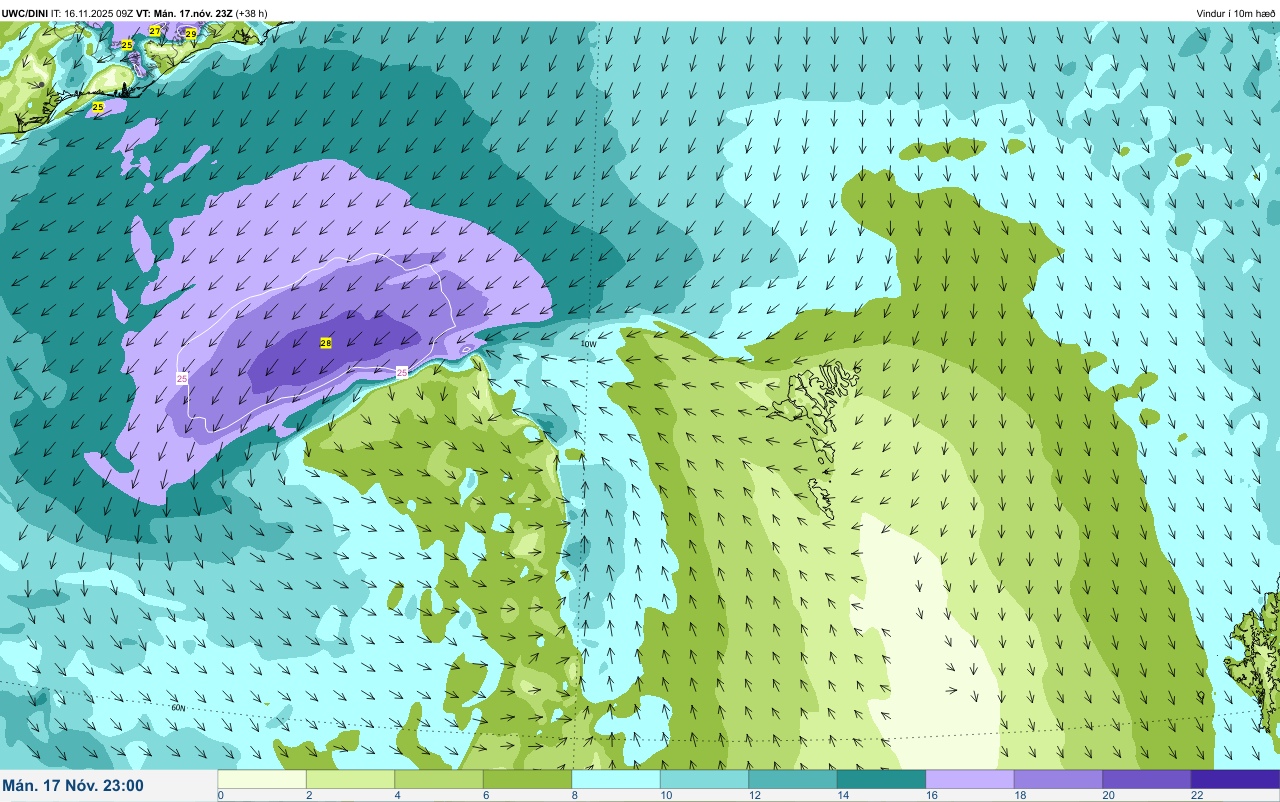Click yellow 25 label right beside the 27
The image size is (1280, 802).
coord(127,45)
